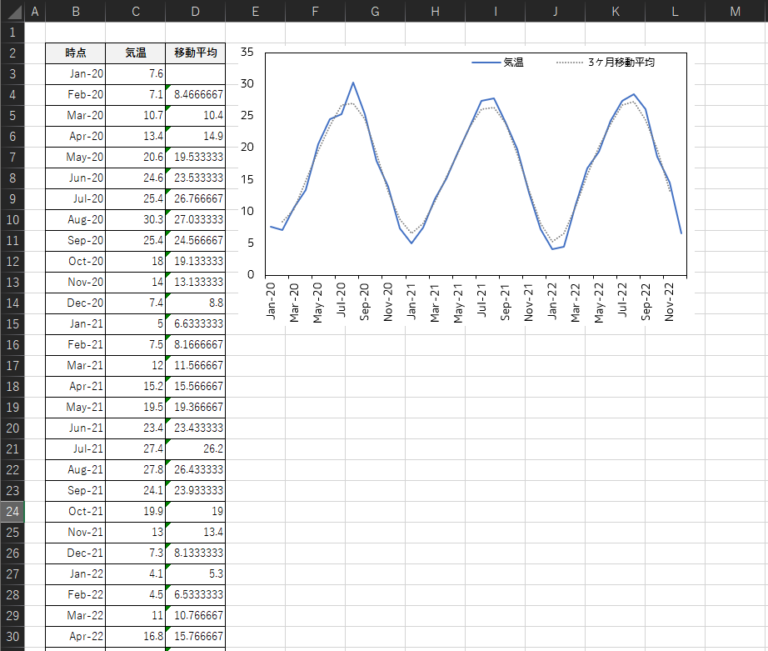Click the row 24 header

[x=10, y=510]
